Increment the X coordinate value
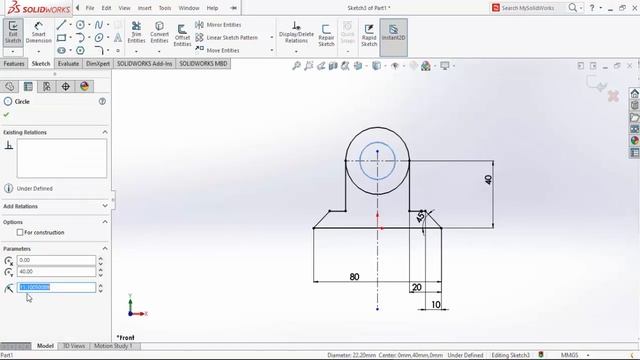640x360 pixels. click(100, 258)
